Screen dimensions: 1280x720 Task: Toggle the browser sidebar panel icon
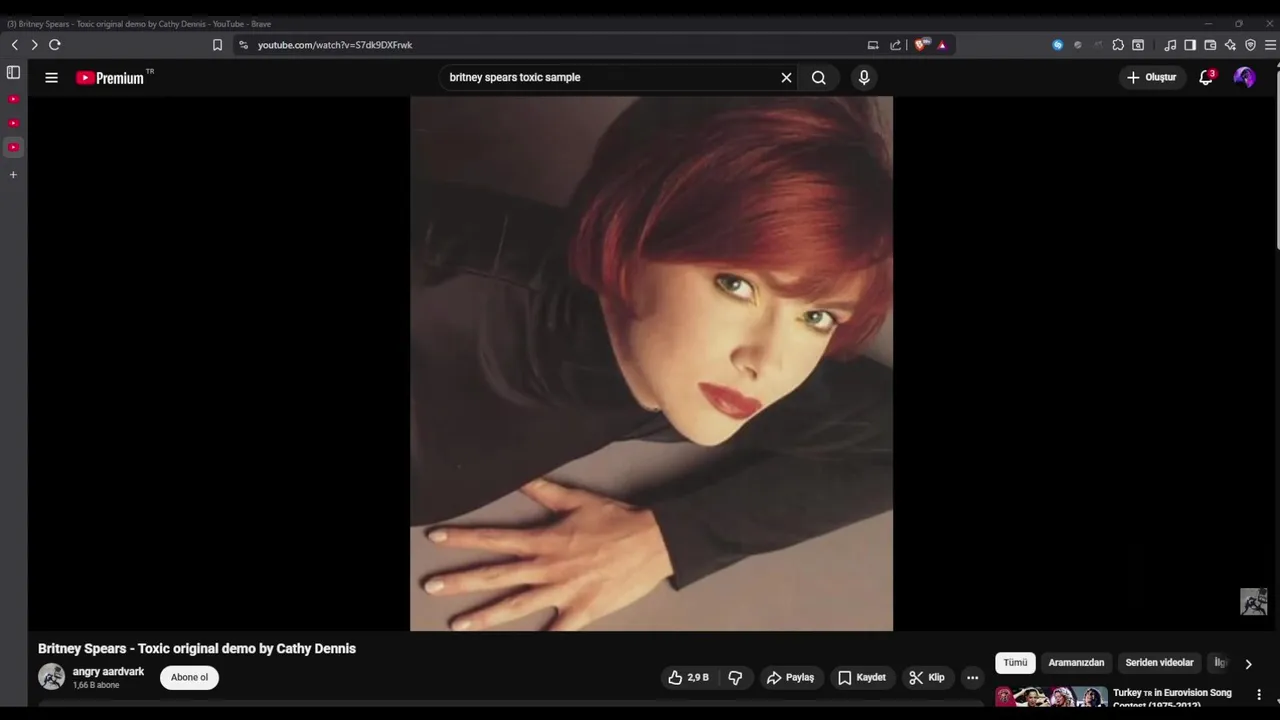coord(1190,45)
